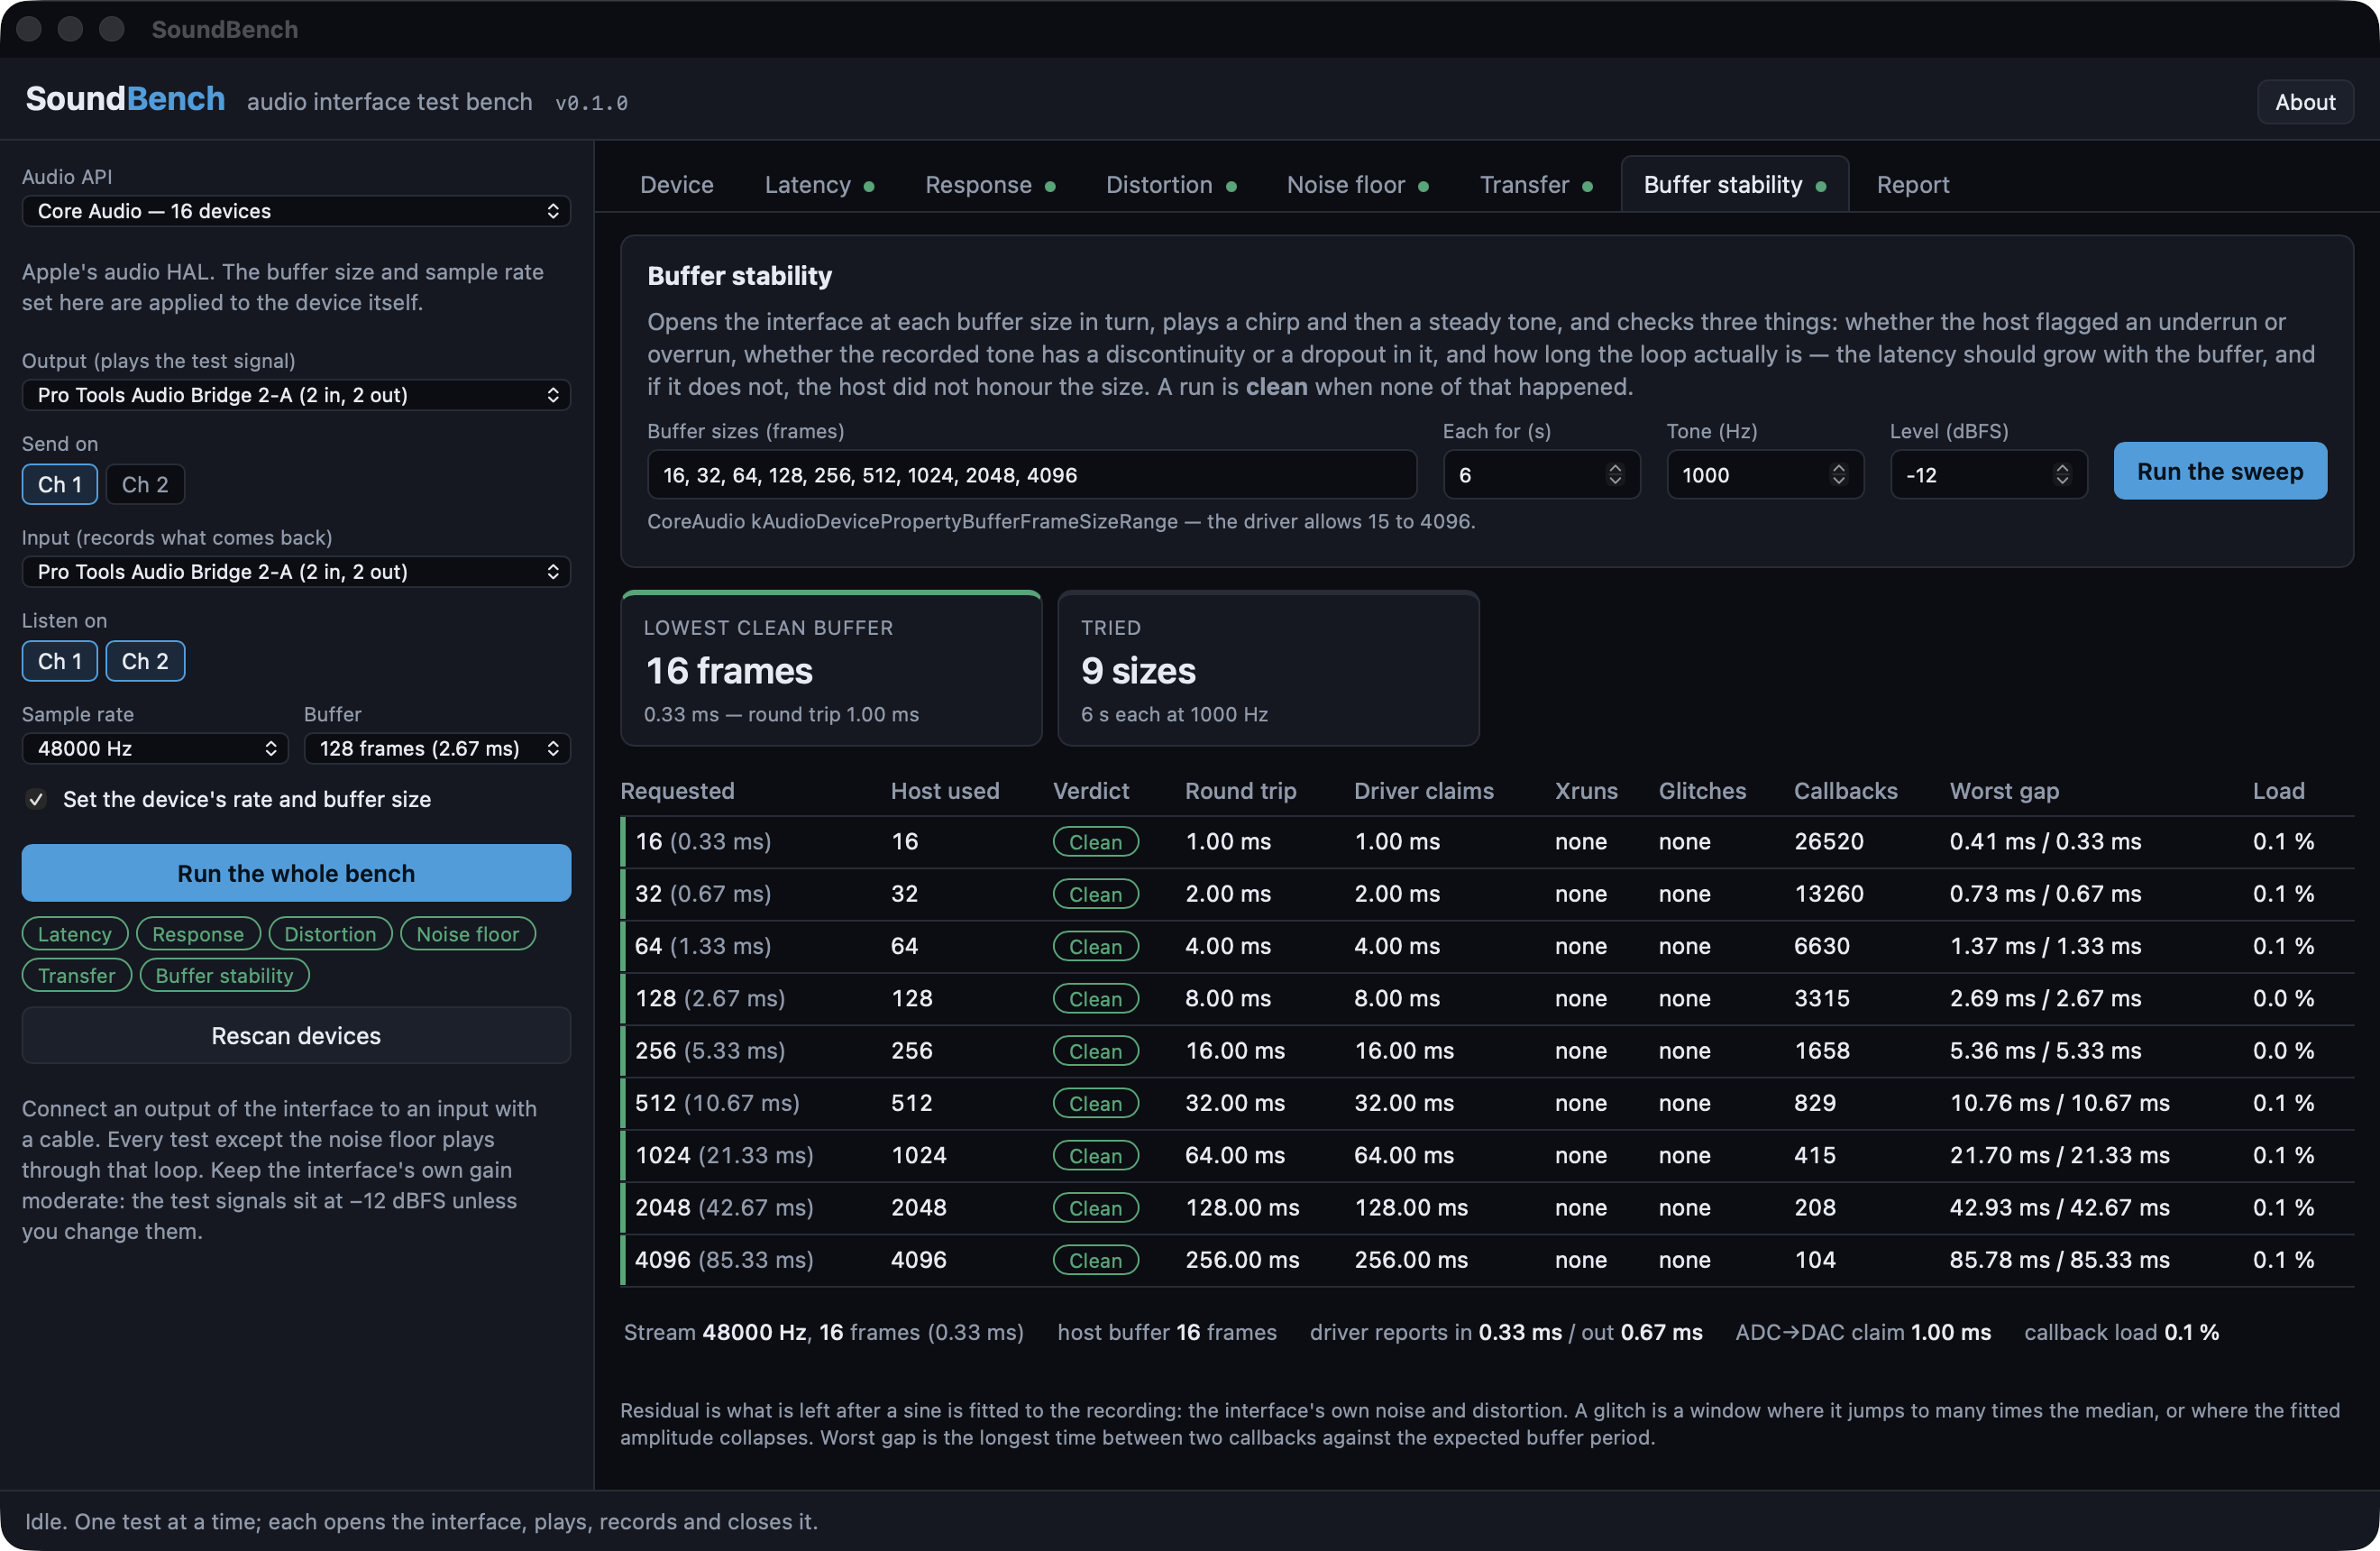Screen dimensions: 2380x1551
Task: Switch to the Transfer tab
Action: pos(1536,185)
